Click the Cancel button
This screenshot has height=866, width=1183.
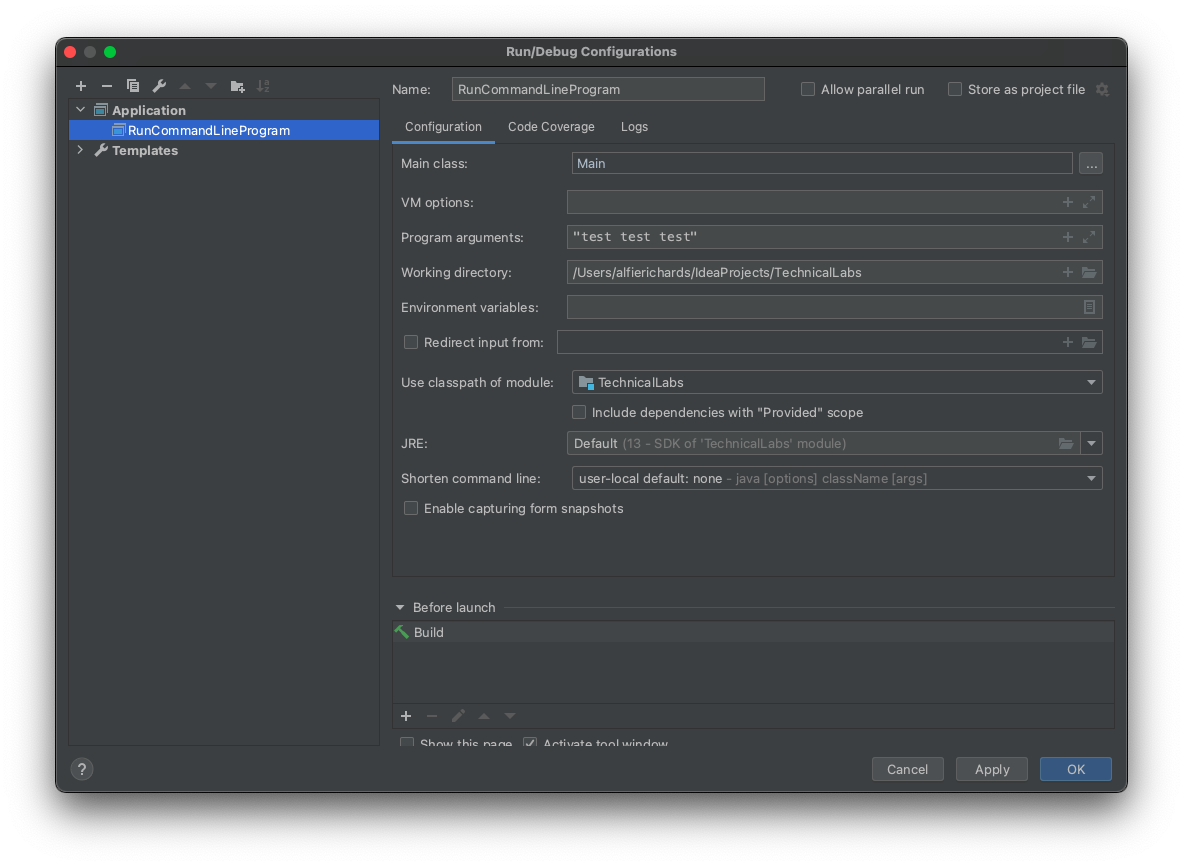pos(907,769)
